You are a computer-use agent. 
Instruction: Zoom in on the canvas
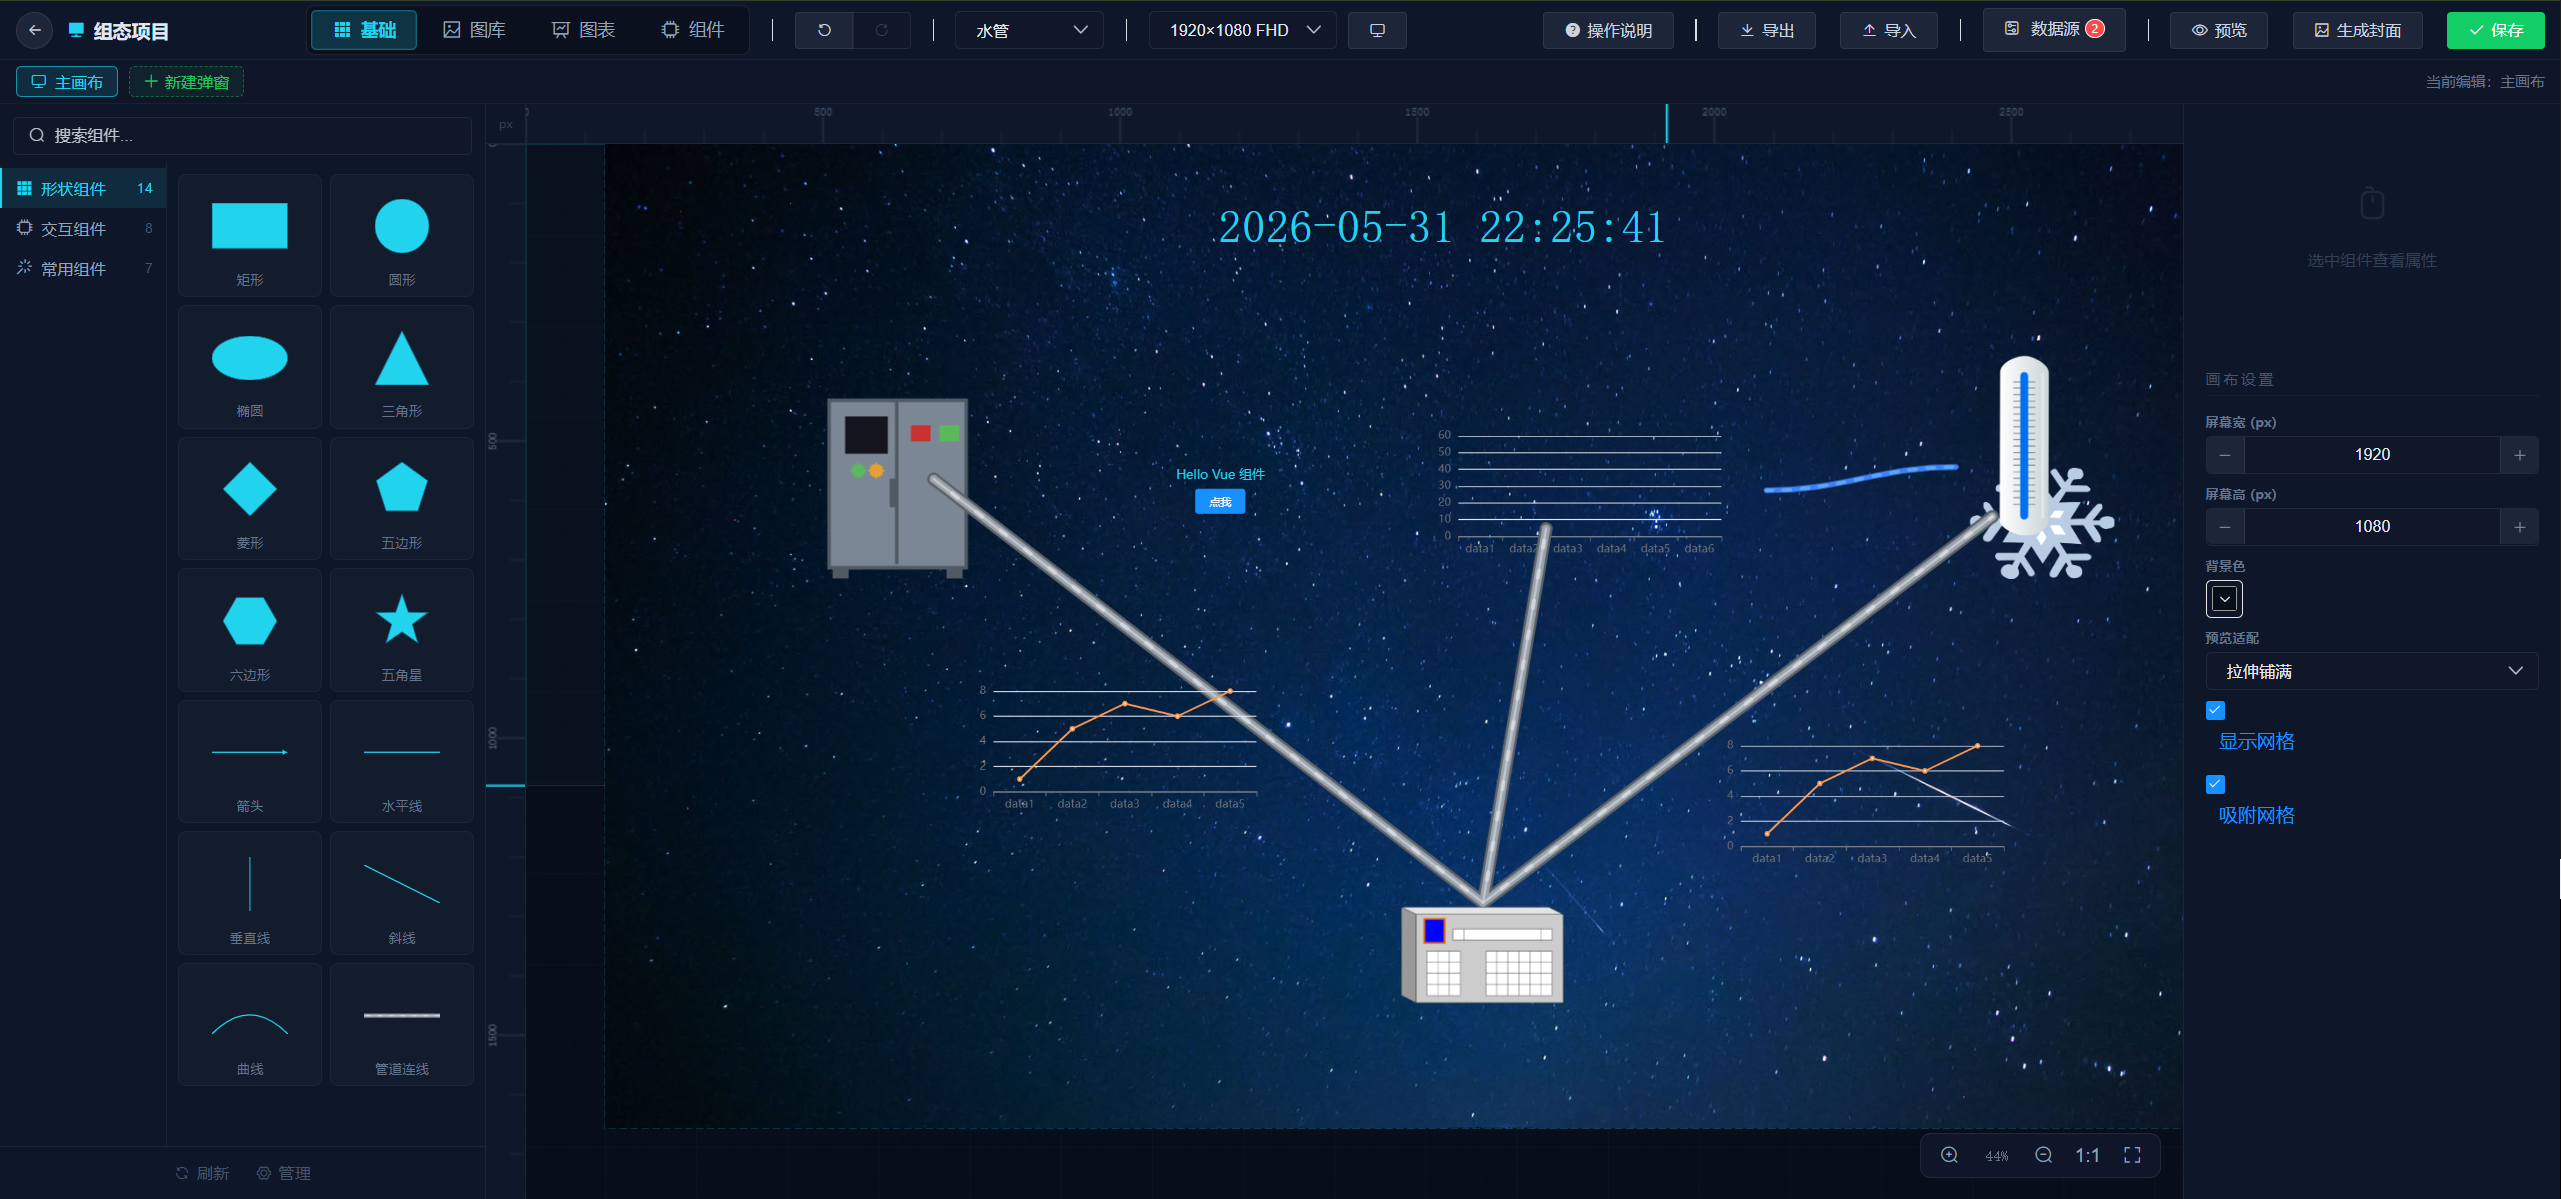(x=1949, y=1155)
